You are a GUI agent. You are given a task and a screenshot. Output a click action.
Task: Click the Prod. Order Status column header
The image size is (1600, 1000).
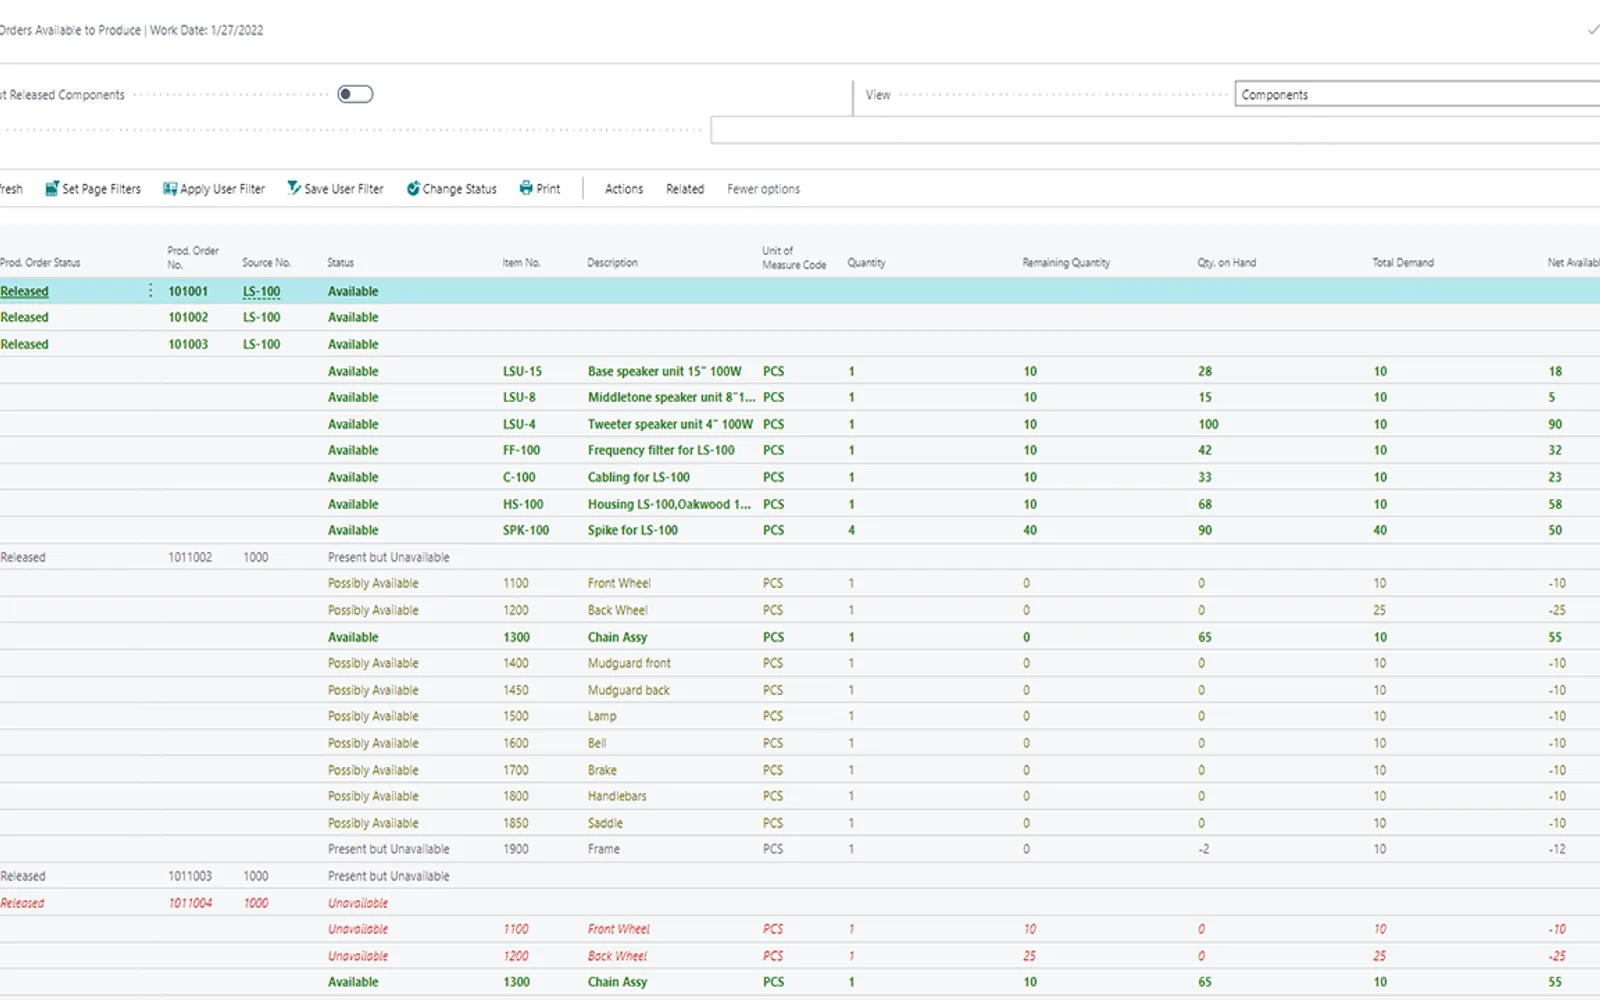tap(40, 263)
